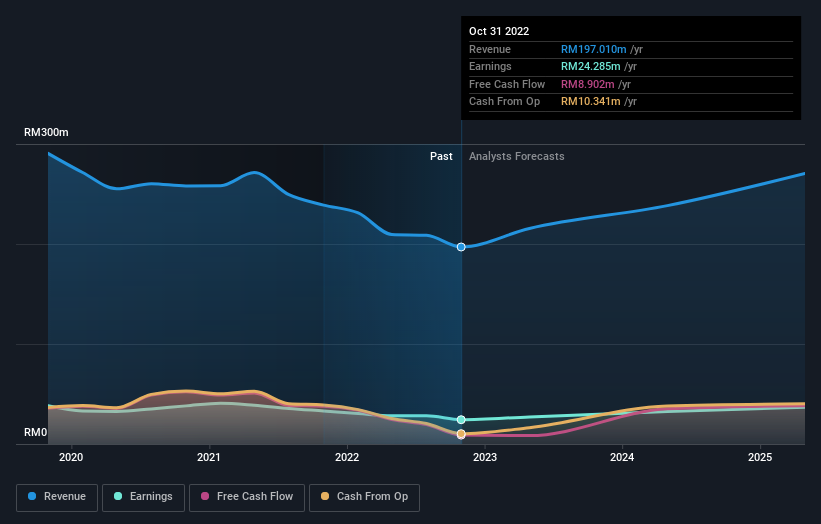Click the Earnings label in the tooltip
This screenshot has height=524, width=821.
click(x=490, y=66)
